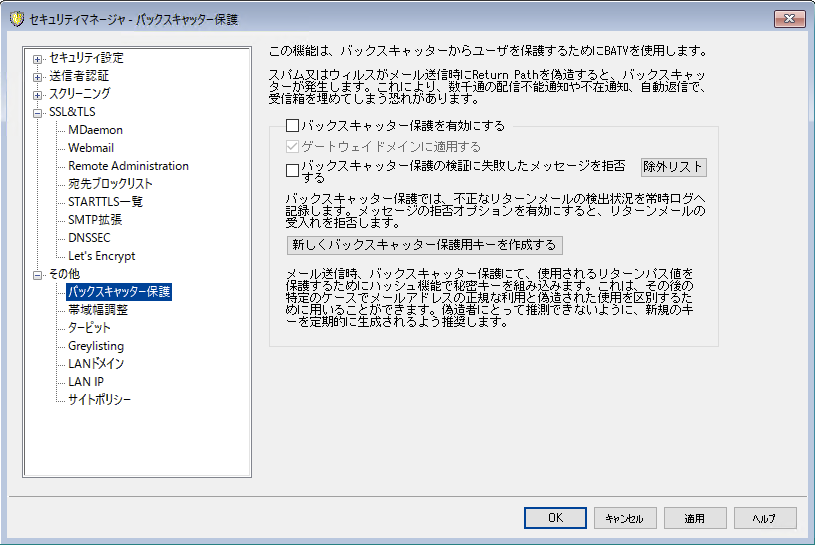
Task: Open MDaemon under SSL&TLS
Action: pyautogui.click(x=96, y=130)
